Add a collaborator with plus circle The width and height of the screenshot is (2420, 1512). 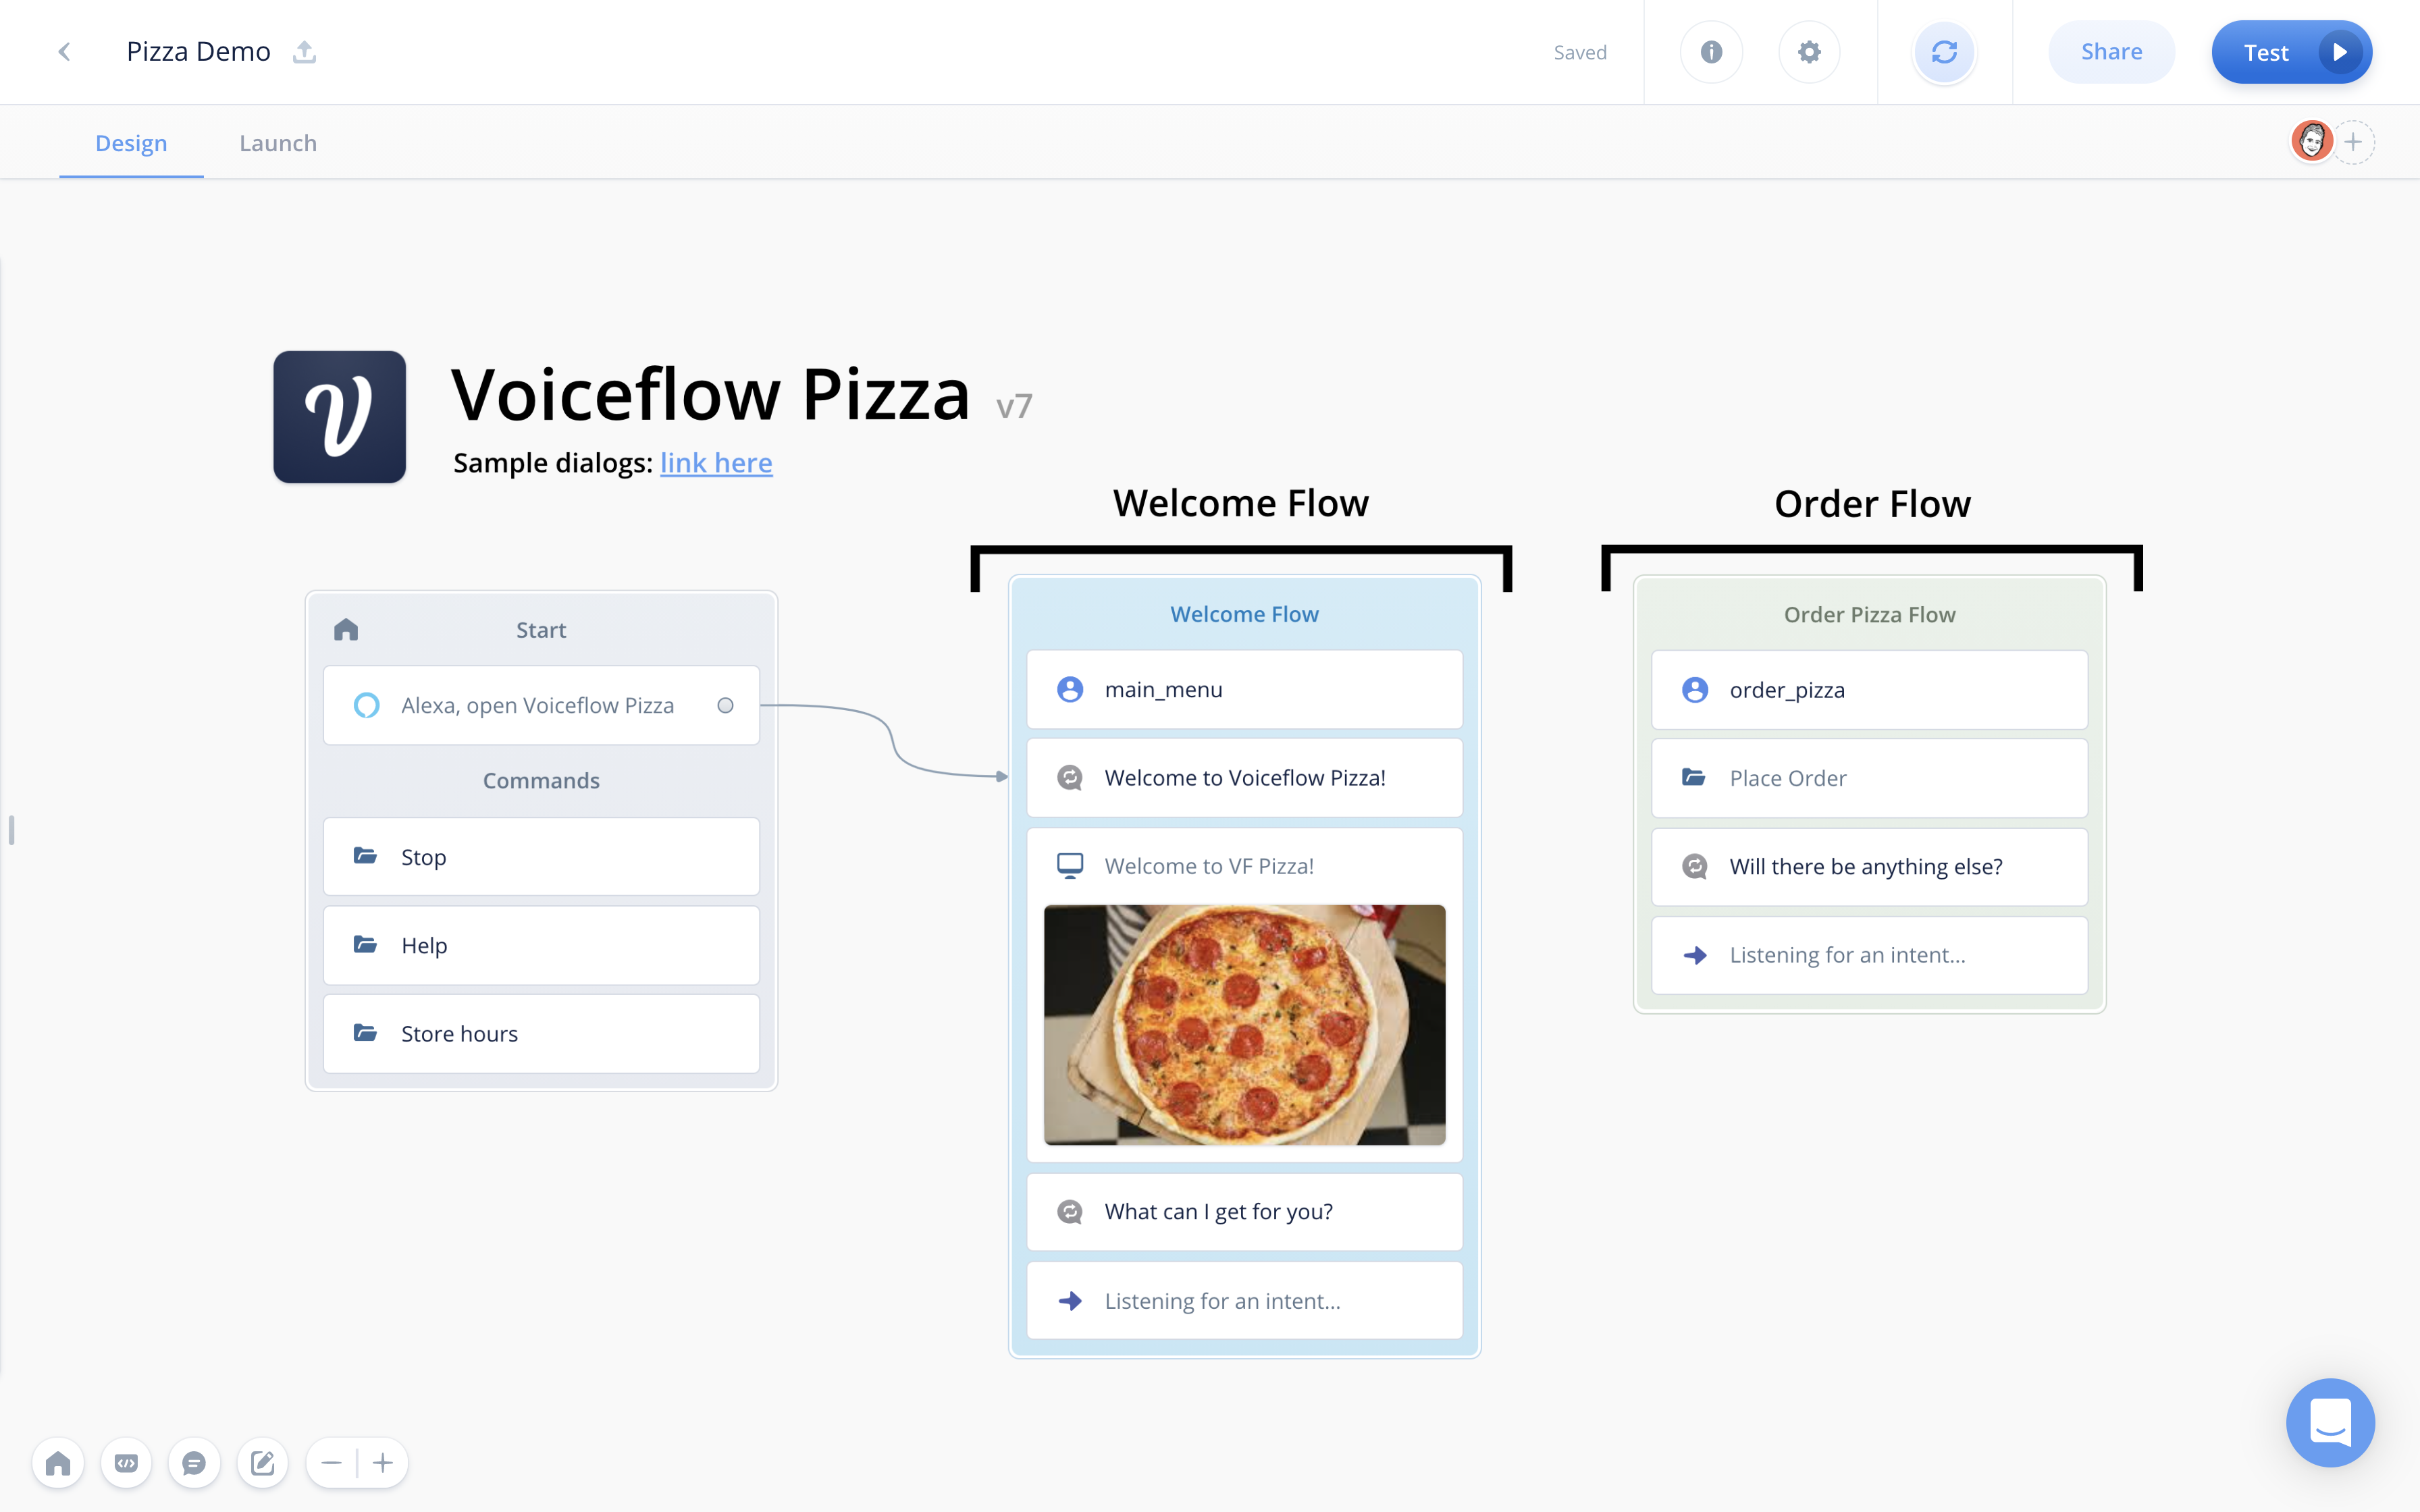pyautogui.click(x=2353, y=142)
